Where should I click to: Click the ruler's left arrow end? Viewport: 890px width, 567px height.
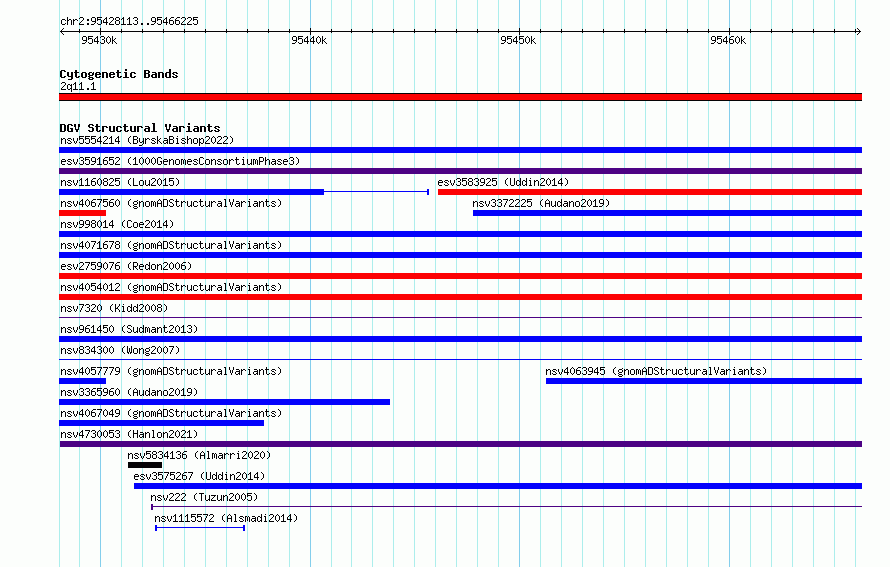pos(62,31)
